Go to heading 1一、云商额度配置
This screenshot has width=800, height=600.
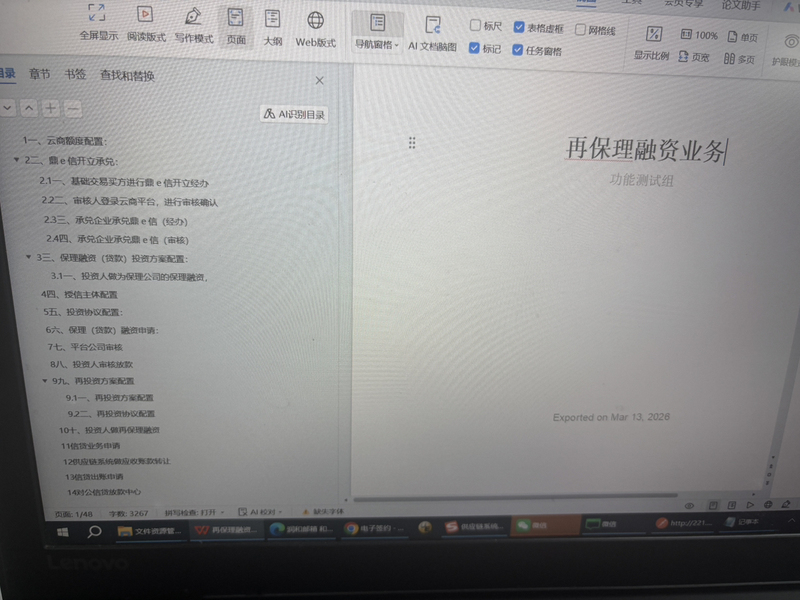click(x=64, y=140)
